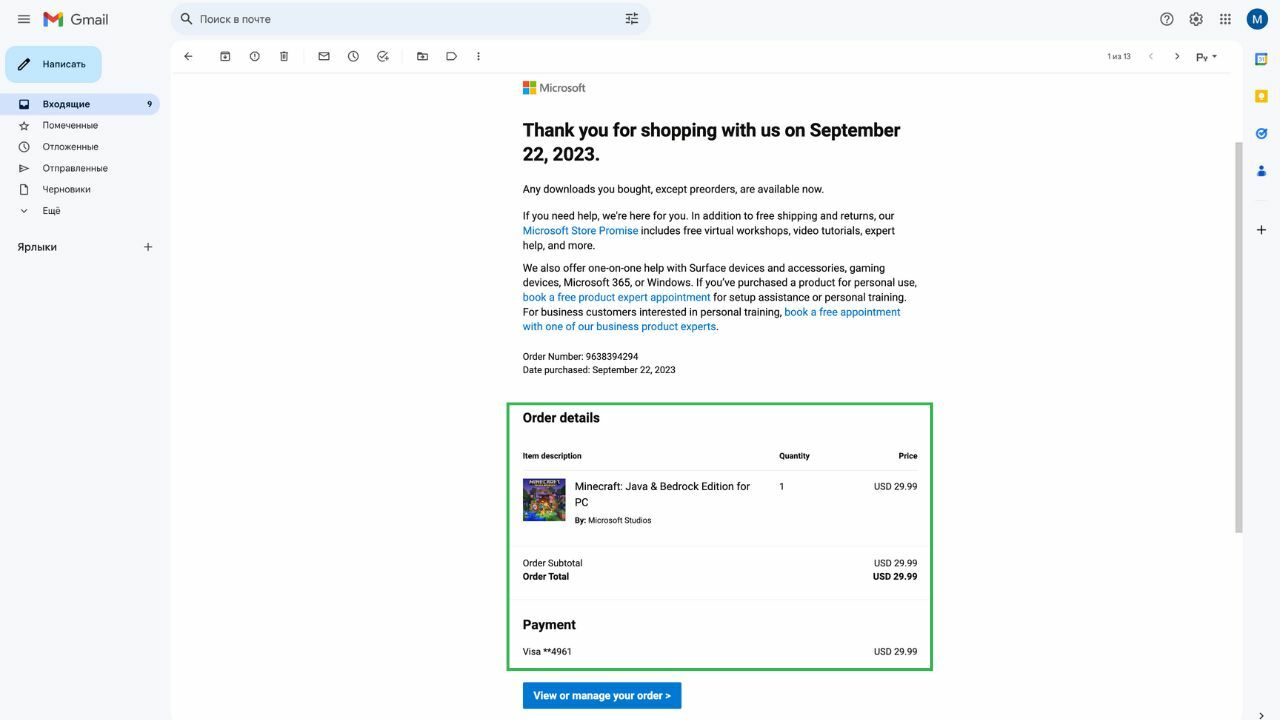
Task: Add to Tasks using the checkmark icon
Action: [x=382, y=57]
